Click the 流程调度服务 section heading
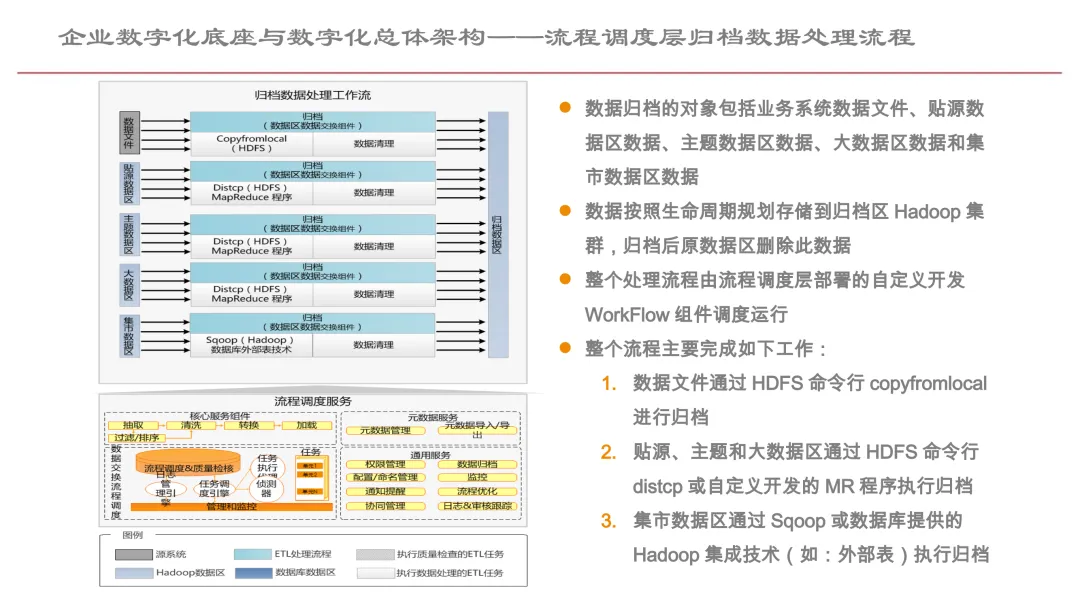This screenshot has height=607, width=1080. (x=313, y=402)
